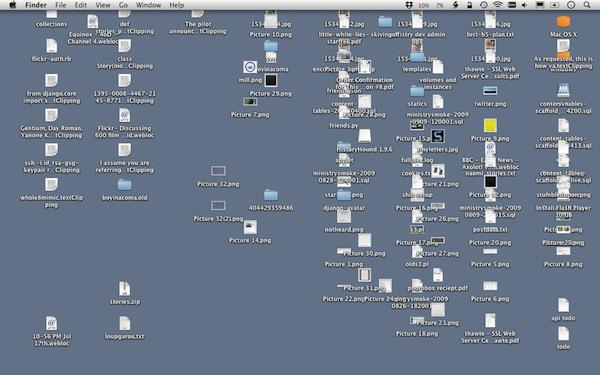The width and height of the screenshot is (600, 375).
Task: Select the boyinacoma.old folder
Action: (124, 185)
